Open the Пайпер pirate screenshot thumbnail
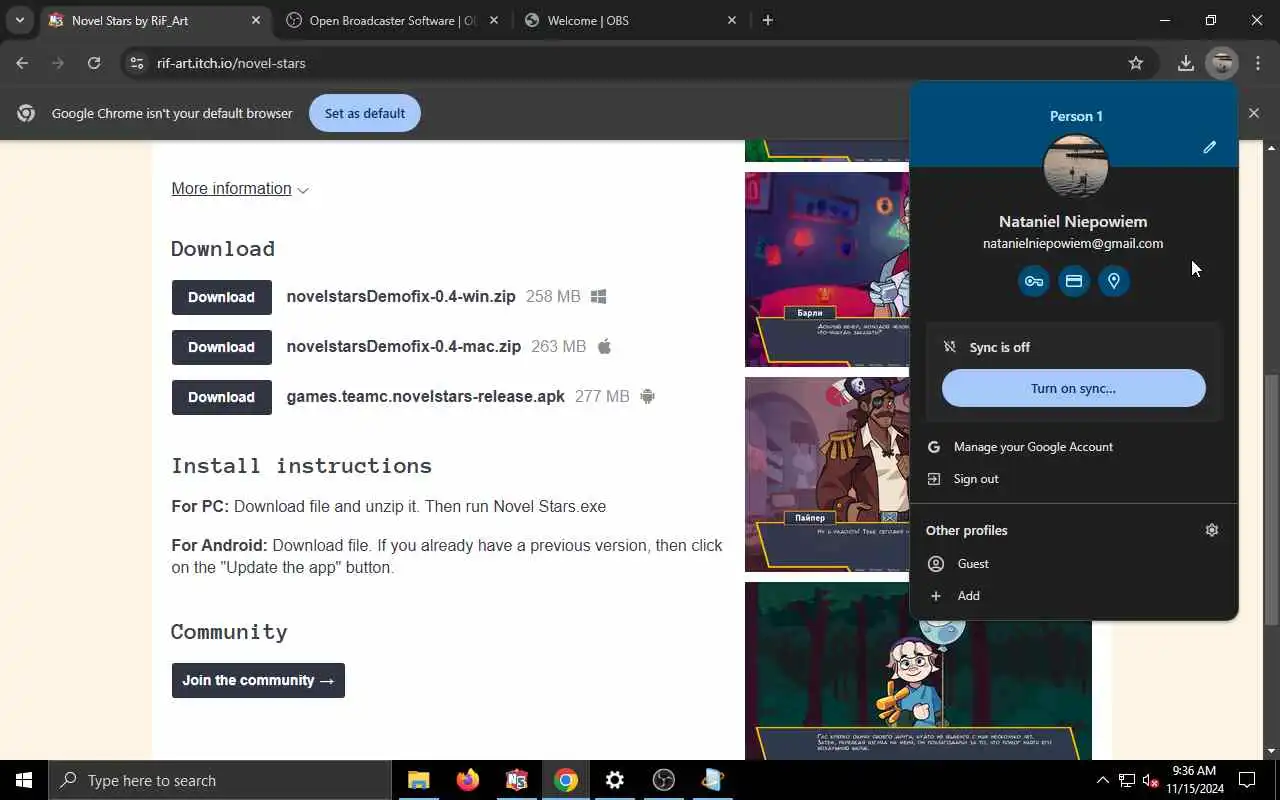Image resolution: width=1280 pixels, height=800 pixels. 827,474
